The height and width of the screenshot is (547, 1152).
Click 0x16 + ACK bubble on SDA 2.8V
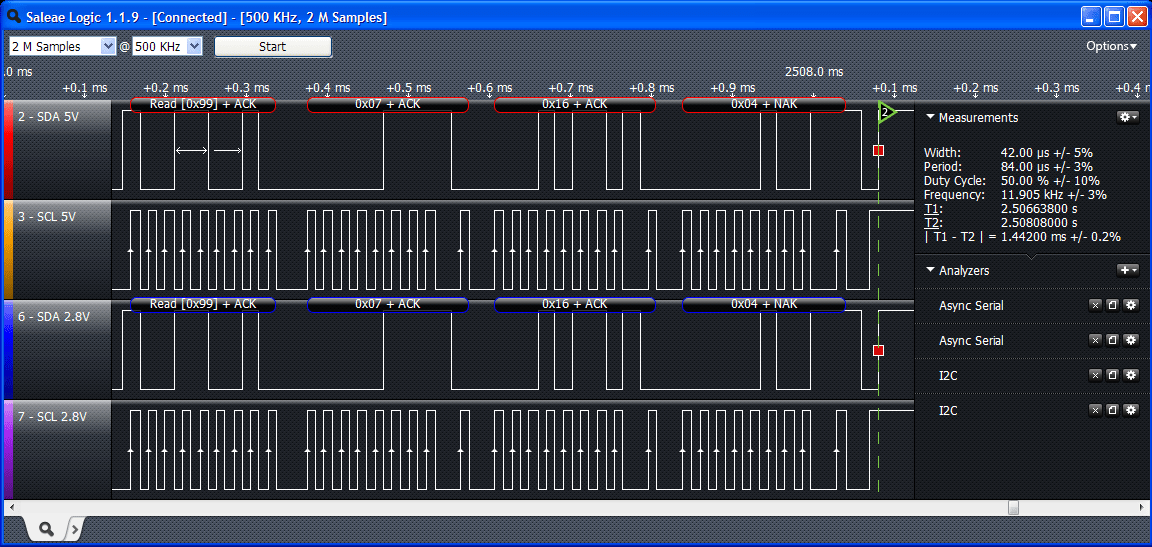tap(575, 304)
